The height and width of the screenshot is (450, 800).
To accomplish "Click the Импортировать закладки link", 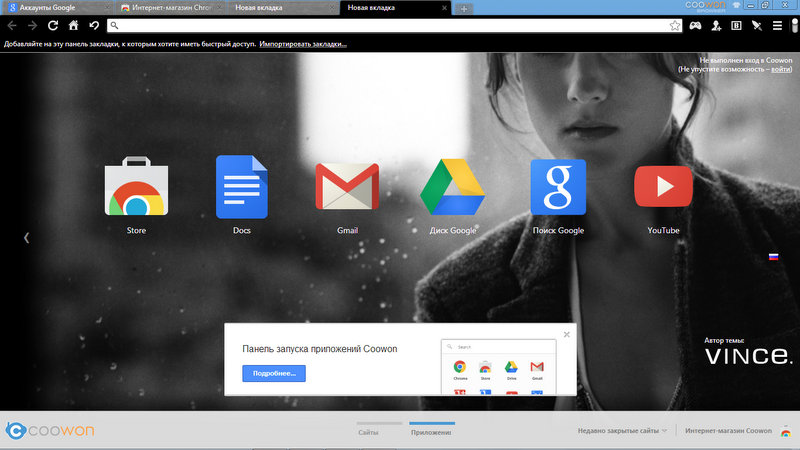I will pos(303,44).
